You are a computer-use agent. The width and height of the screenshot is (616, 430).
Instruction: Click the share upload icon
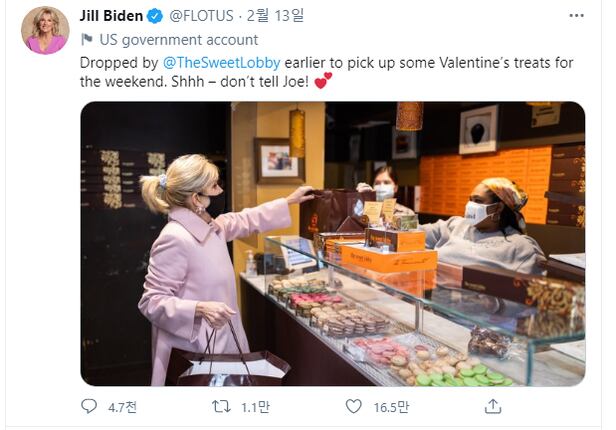pyautogui.click(x=492, y=407)
